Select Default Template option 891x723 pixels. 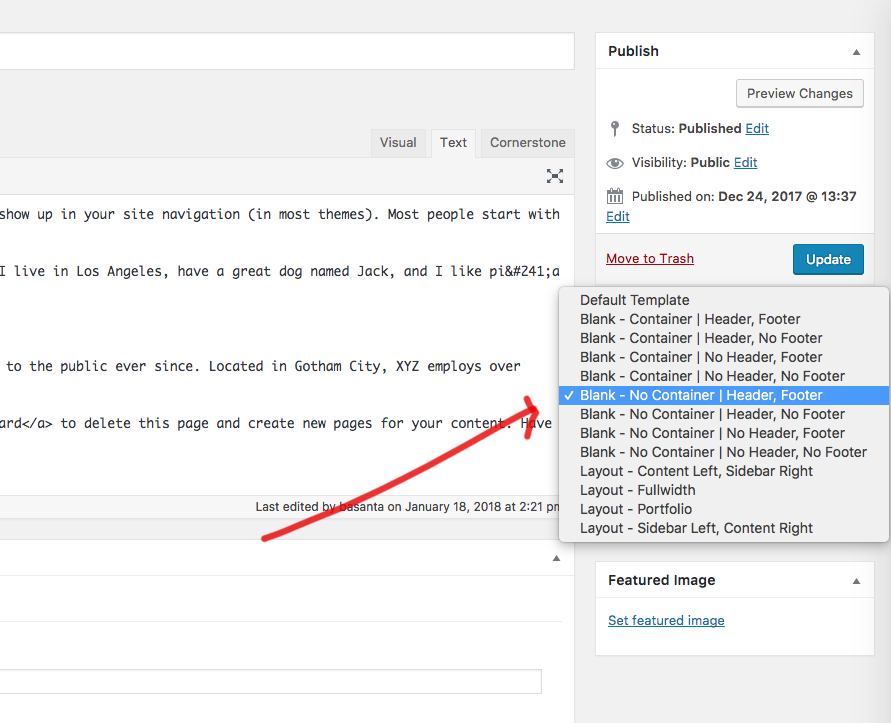click(634, 300)
